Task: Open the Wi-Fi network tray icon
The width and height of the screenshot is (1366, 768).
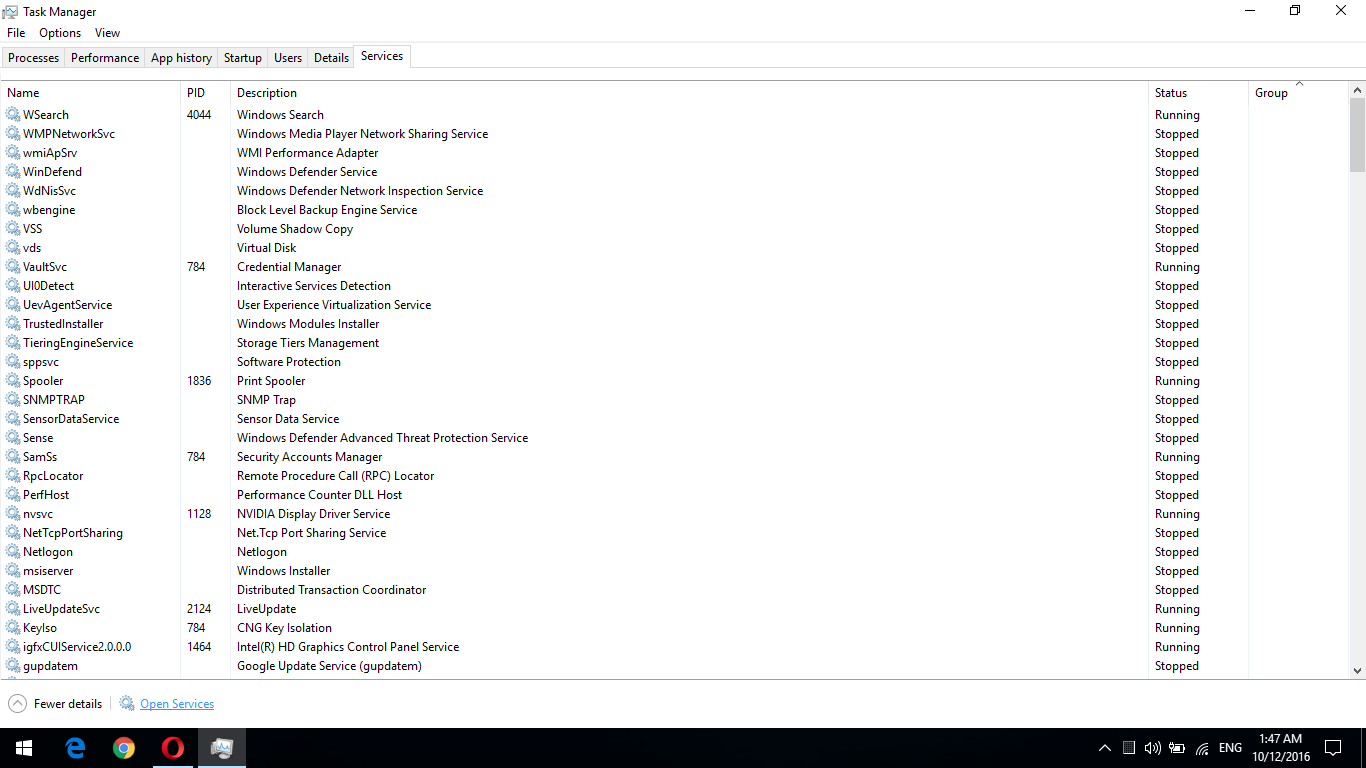Action: coord(1202,748)
